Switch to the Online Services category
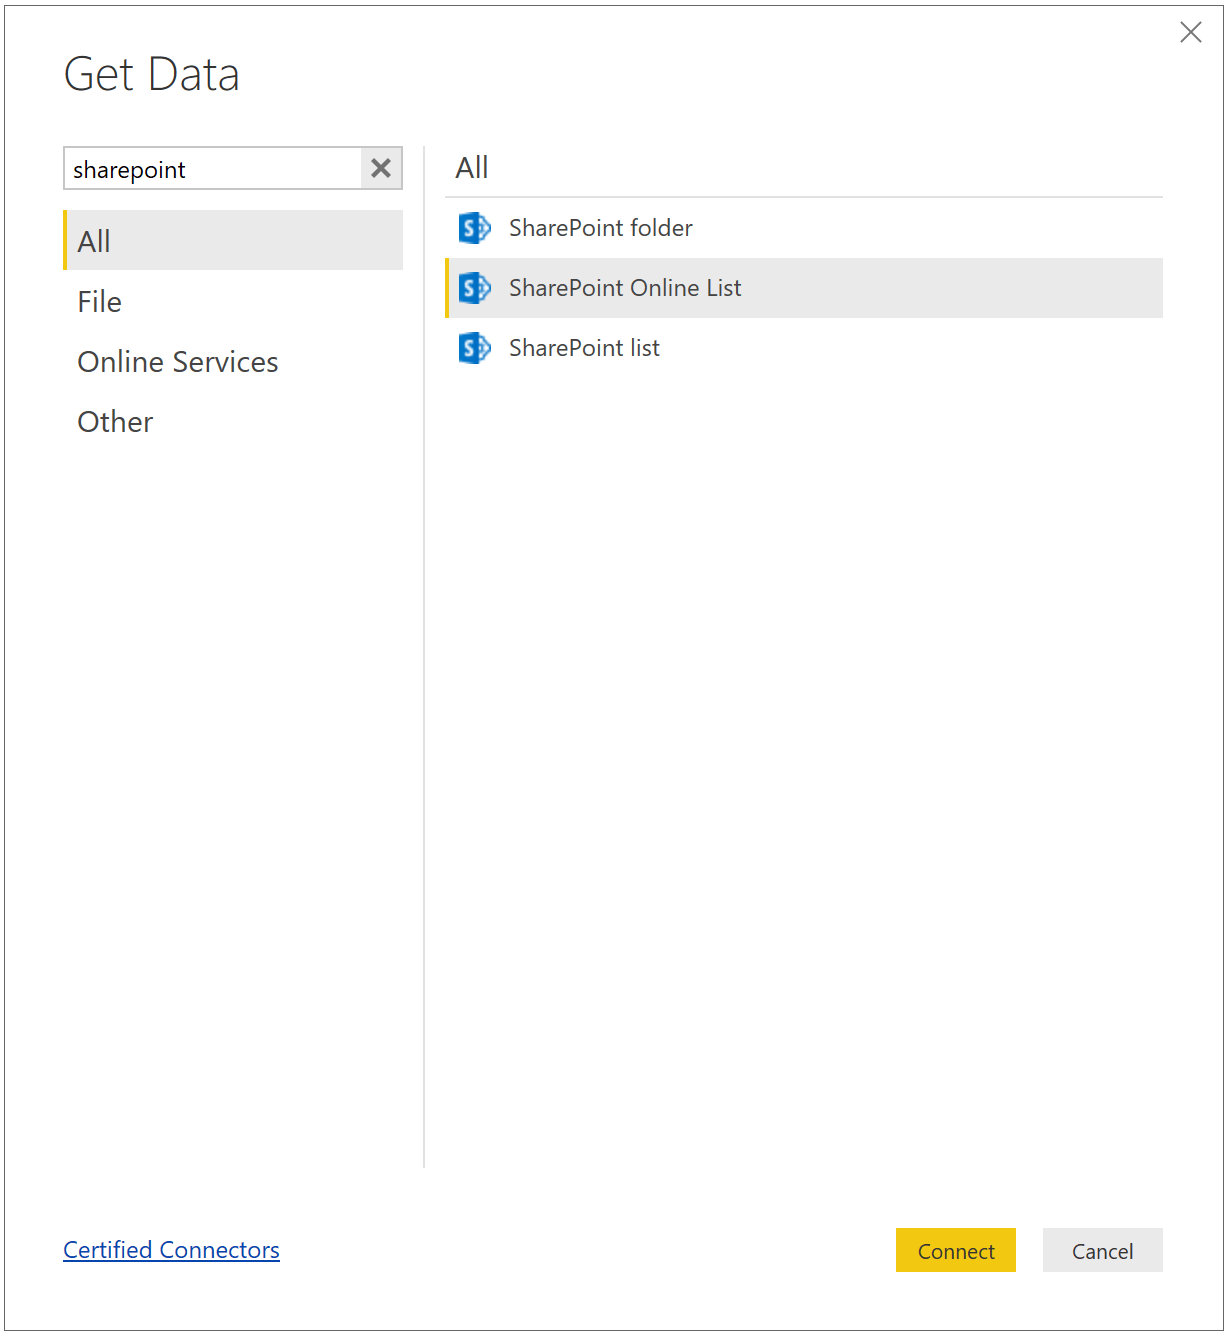Viewport: 1229px width, 1338px height. 177,361
